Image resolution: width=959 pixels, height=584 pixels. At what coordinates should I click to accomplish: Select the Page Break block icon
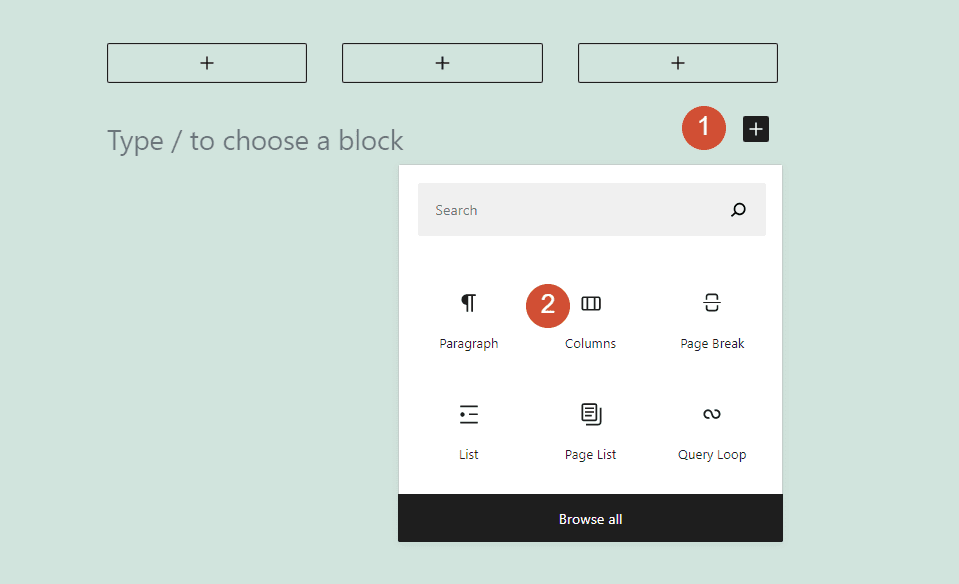point(711,303)
